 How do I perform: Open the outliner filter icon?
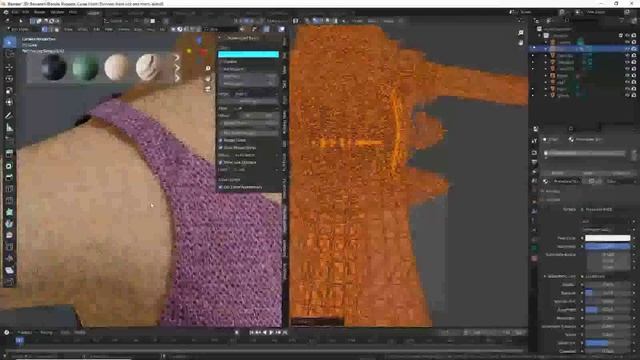[622, 20]
